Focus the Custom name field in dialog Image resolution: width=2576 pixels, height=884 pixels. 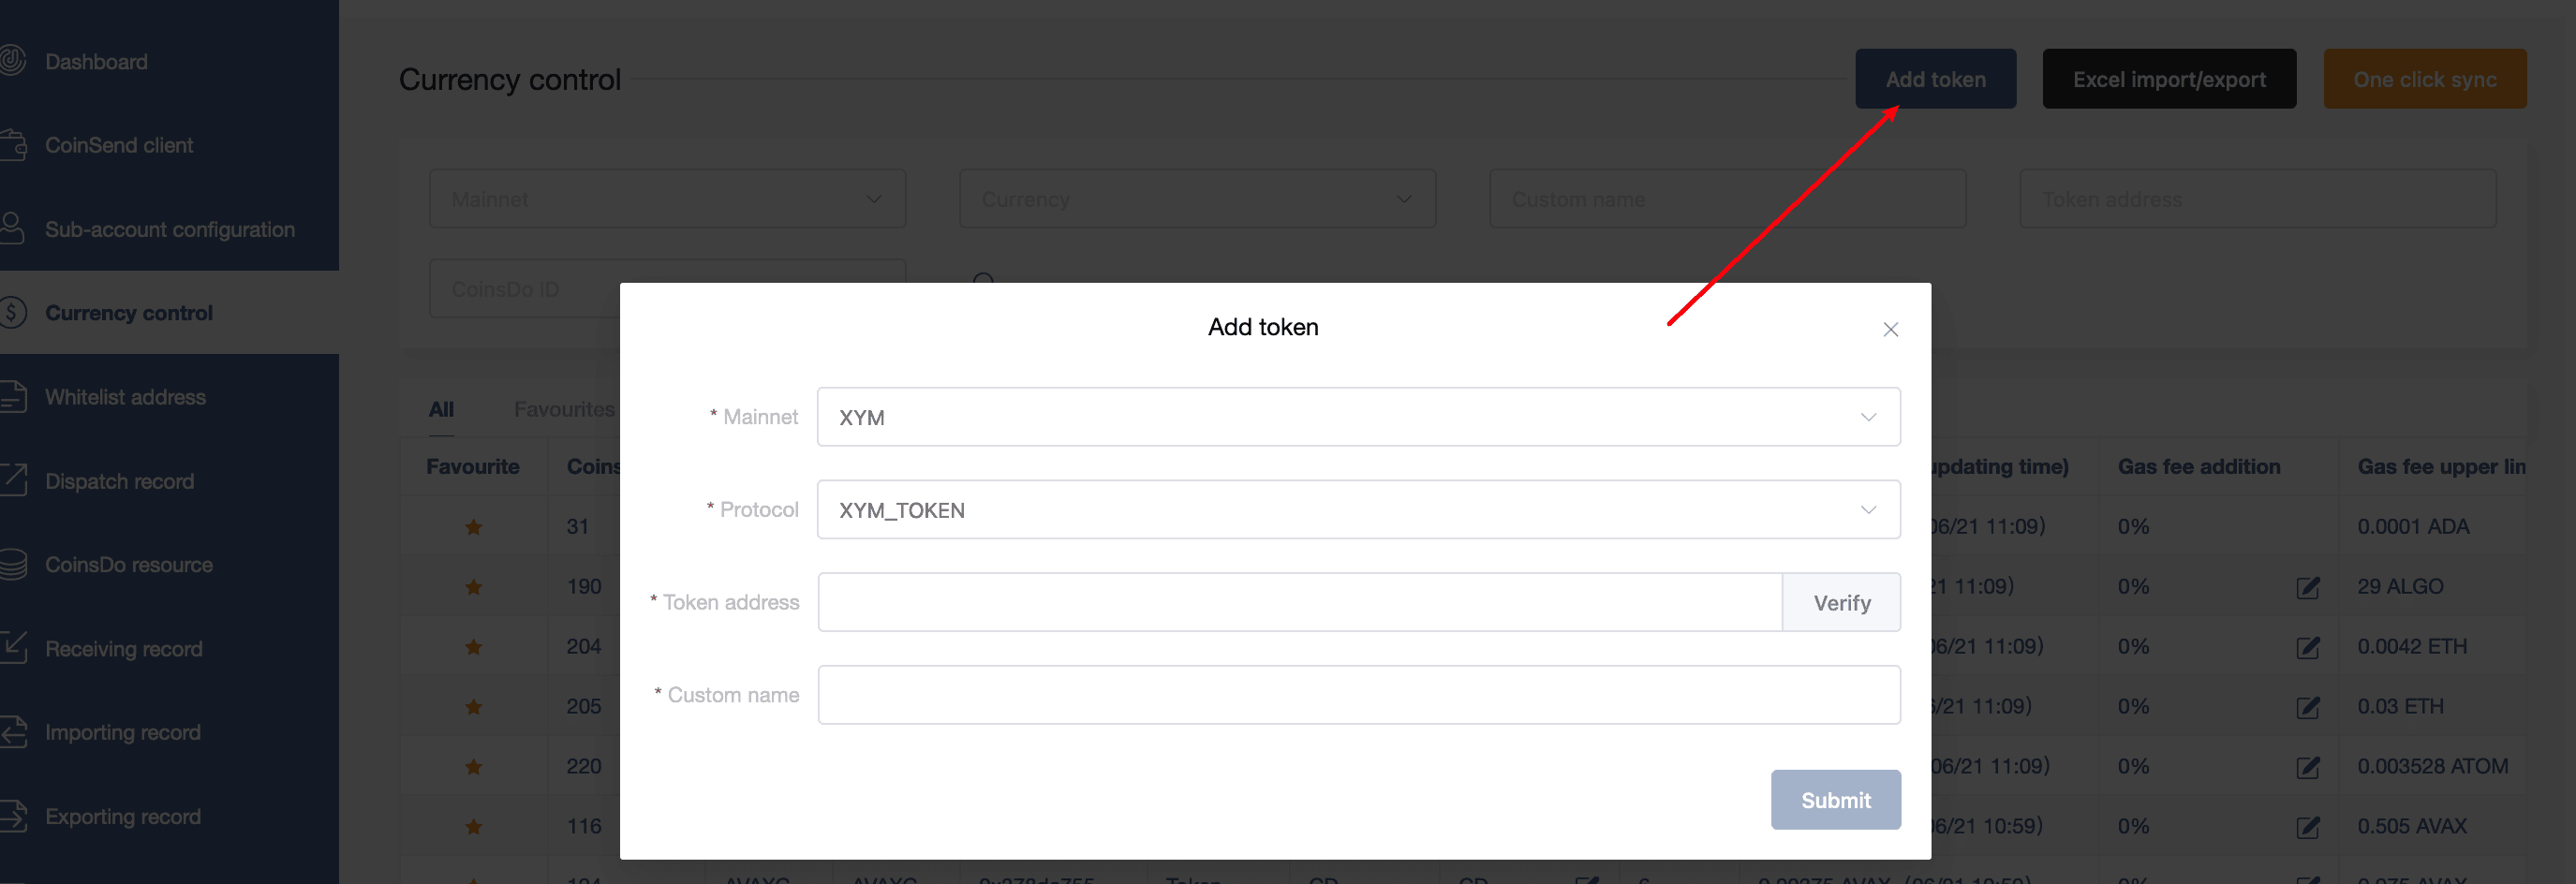coord(1357,695)
